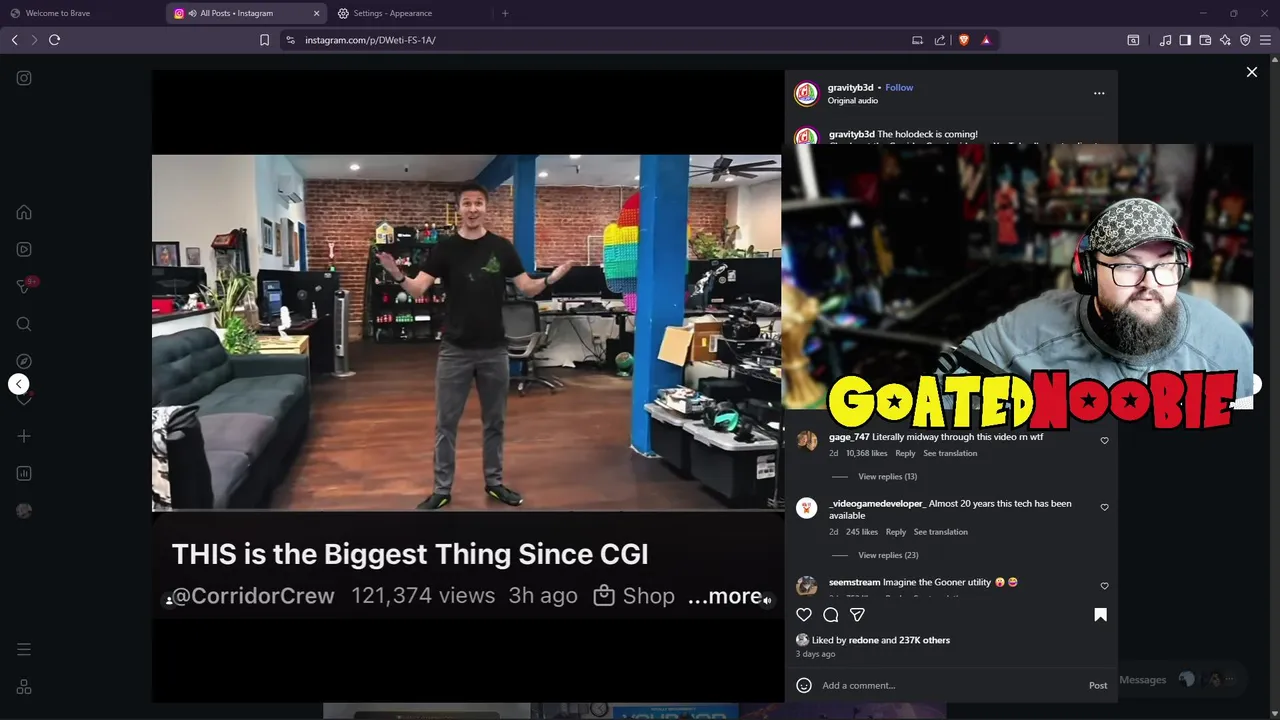The image size is (1280, 720).
Task: Go to Instagram Home feed icon
Action: pyautogui.click(x=24, y=212)
